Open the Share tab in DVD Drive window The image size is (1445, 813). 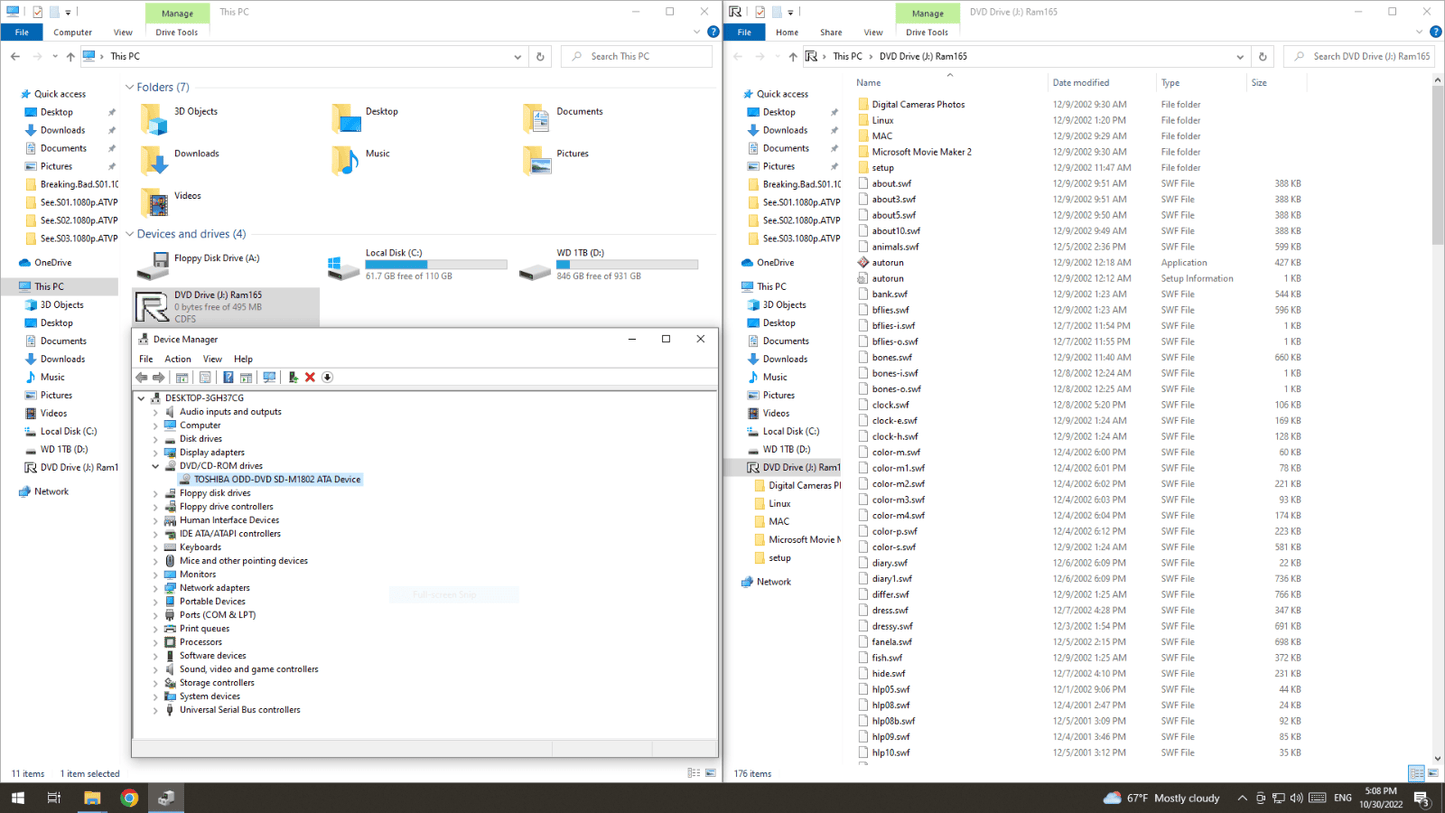[830, 32]
